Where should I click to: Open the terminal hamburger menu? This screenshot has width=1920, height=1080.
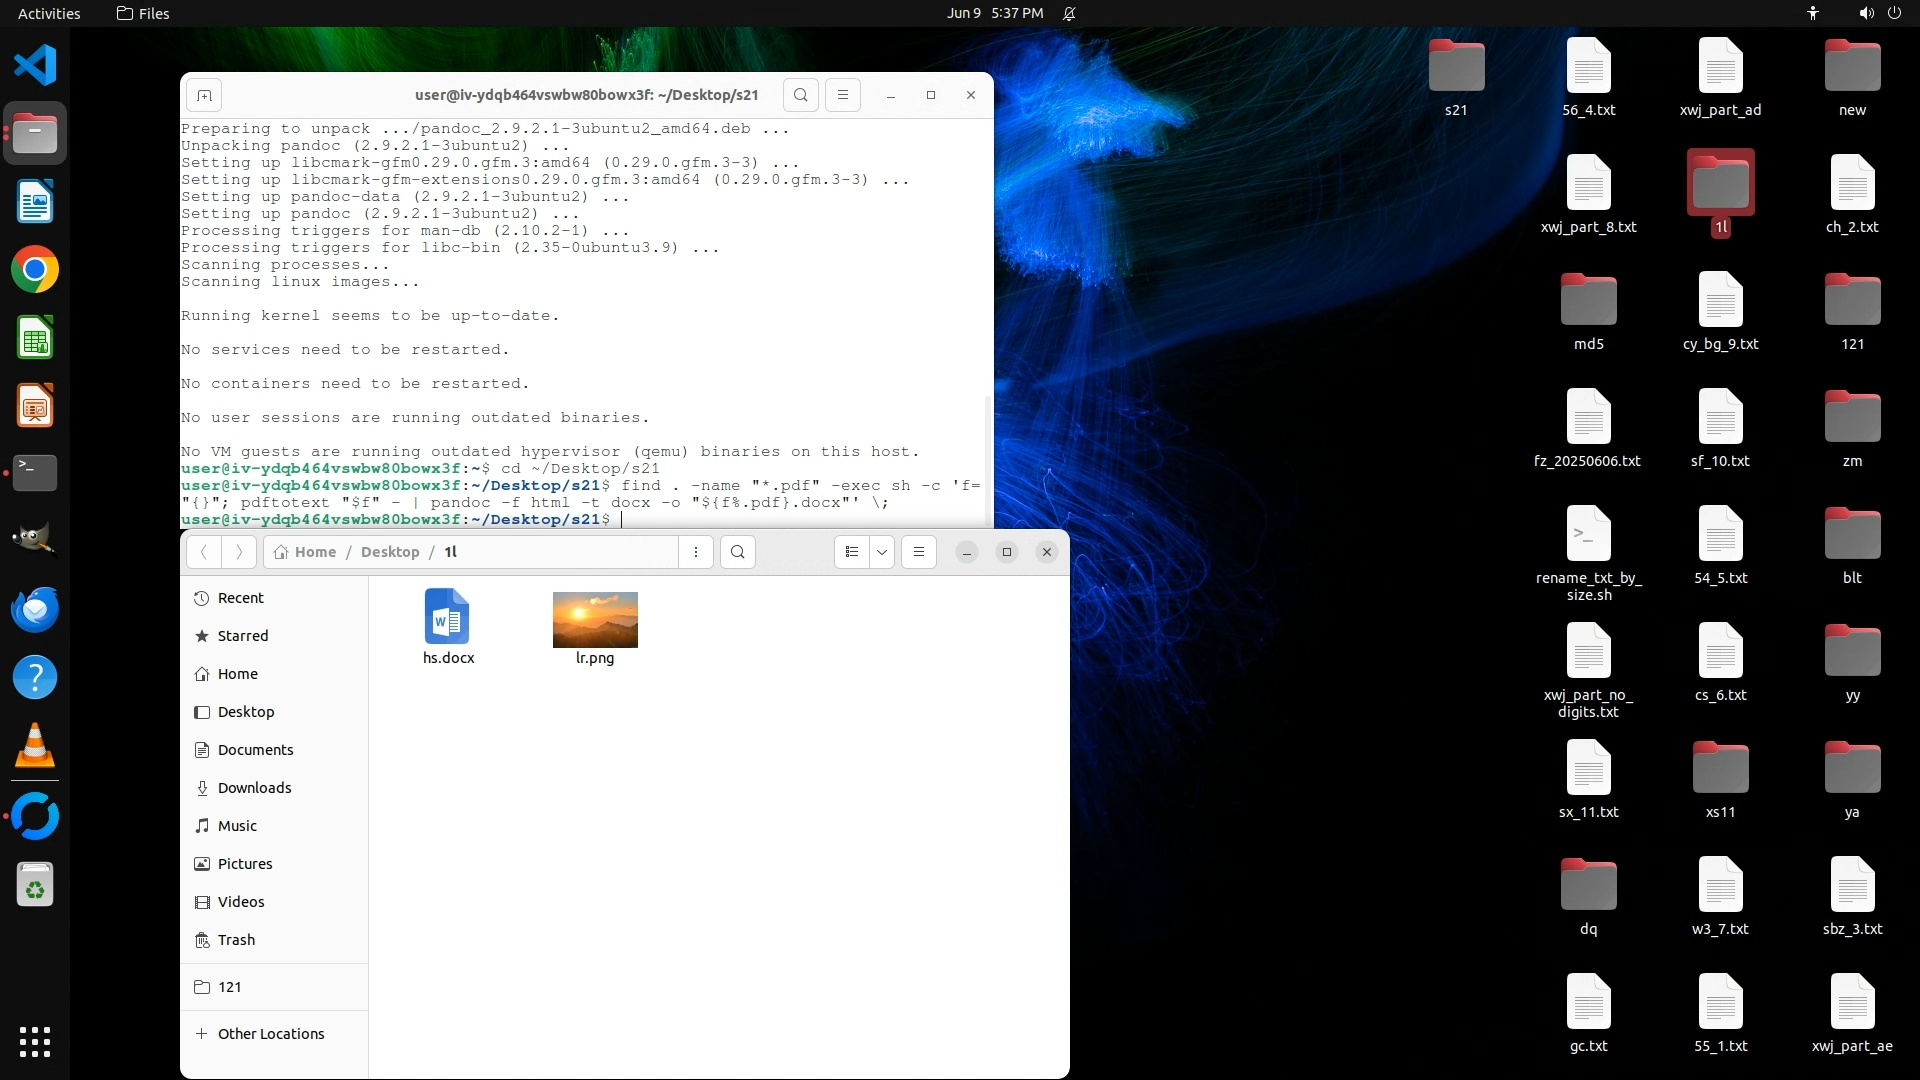click(843, 95)
